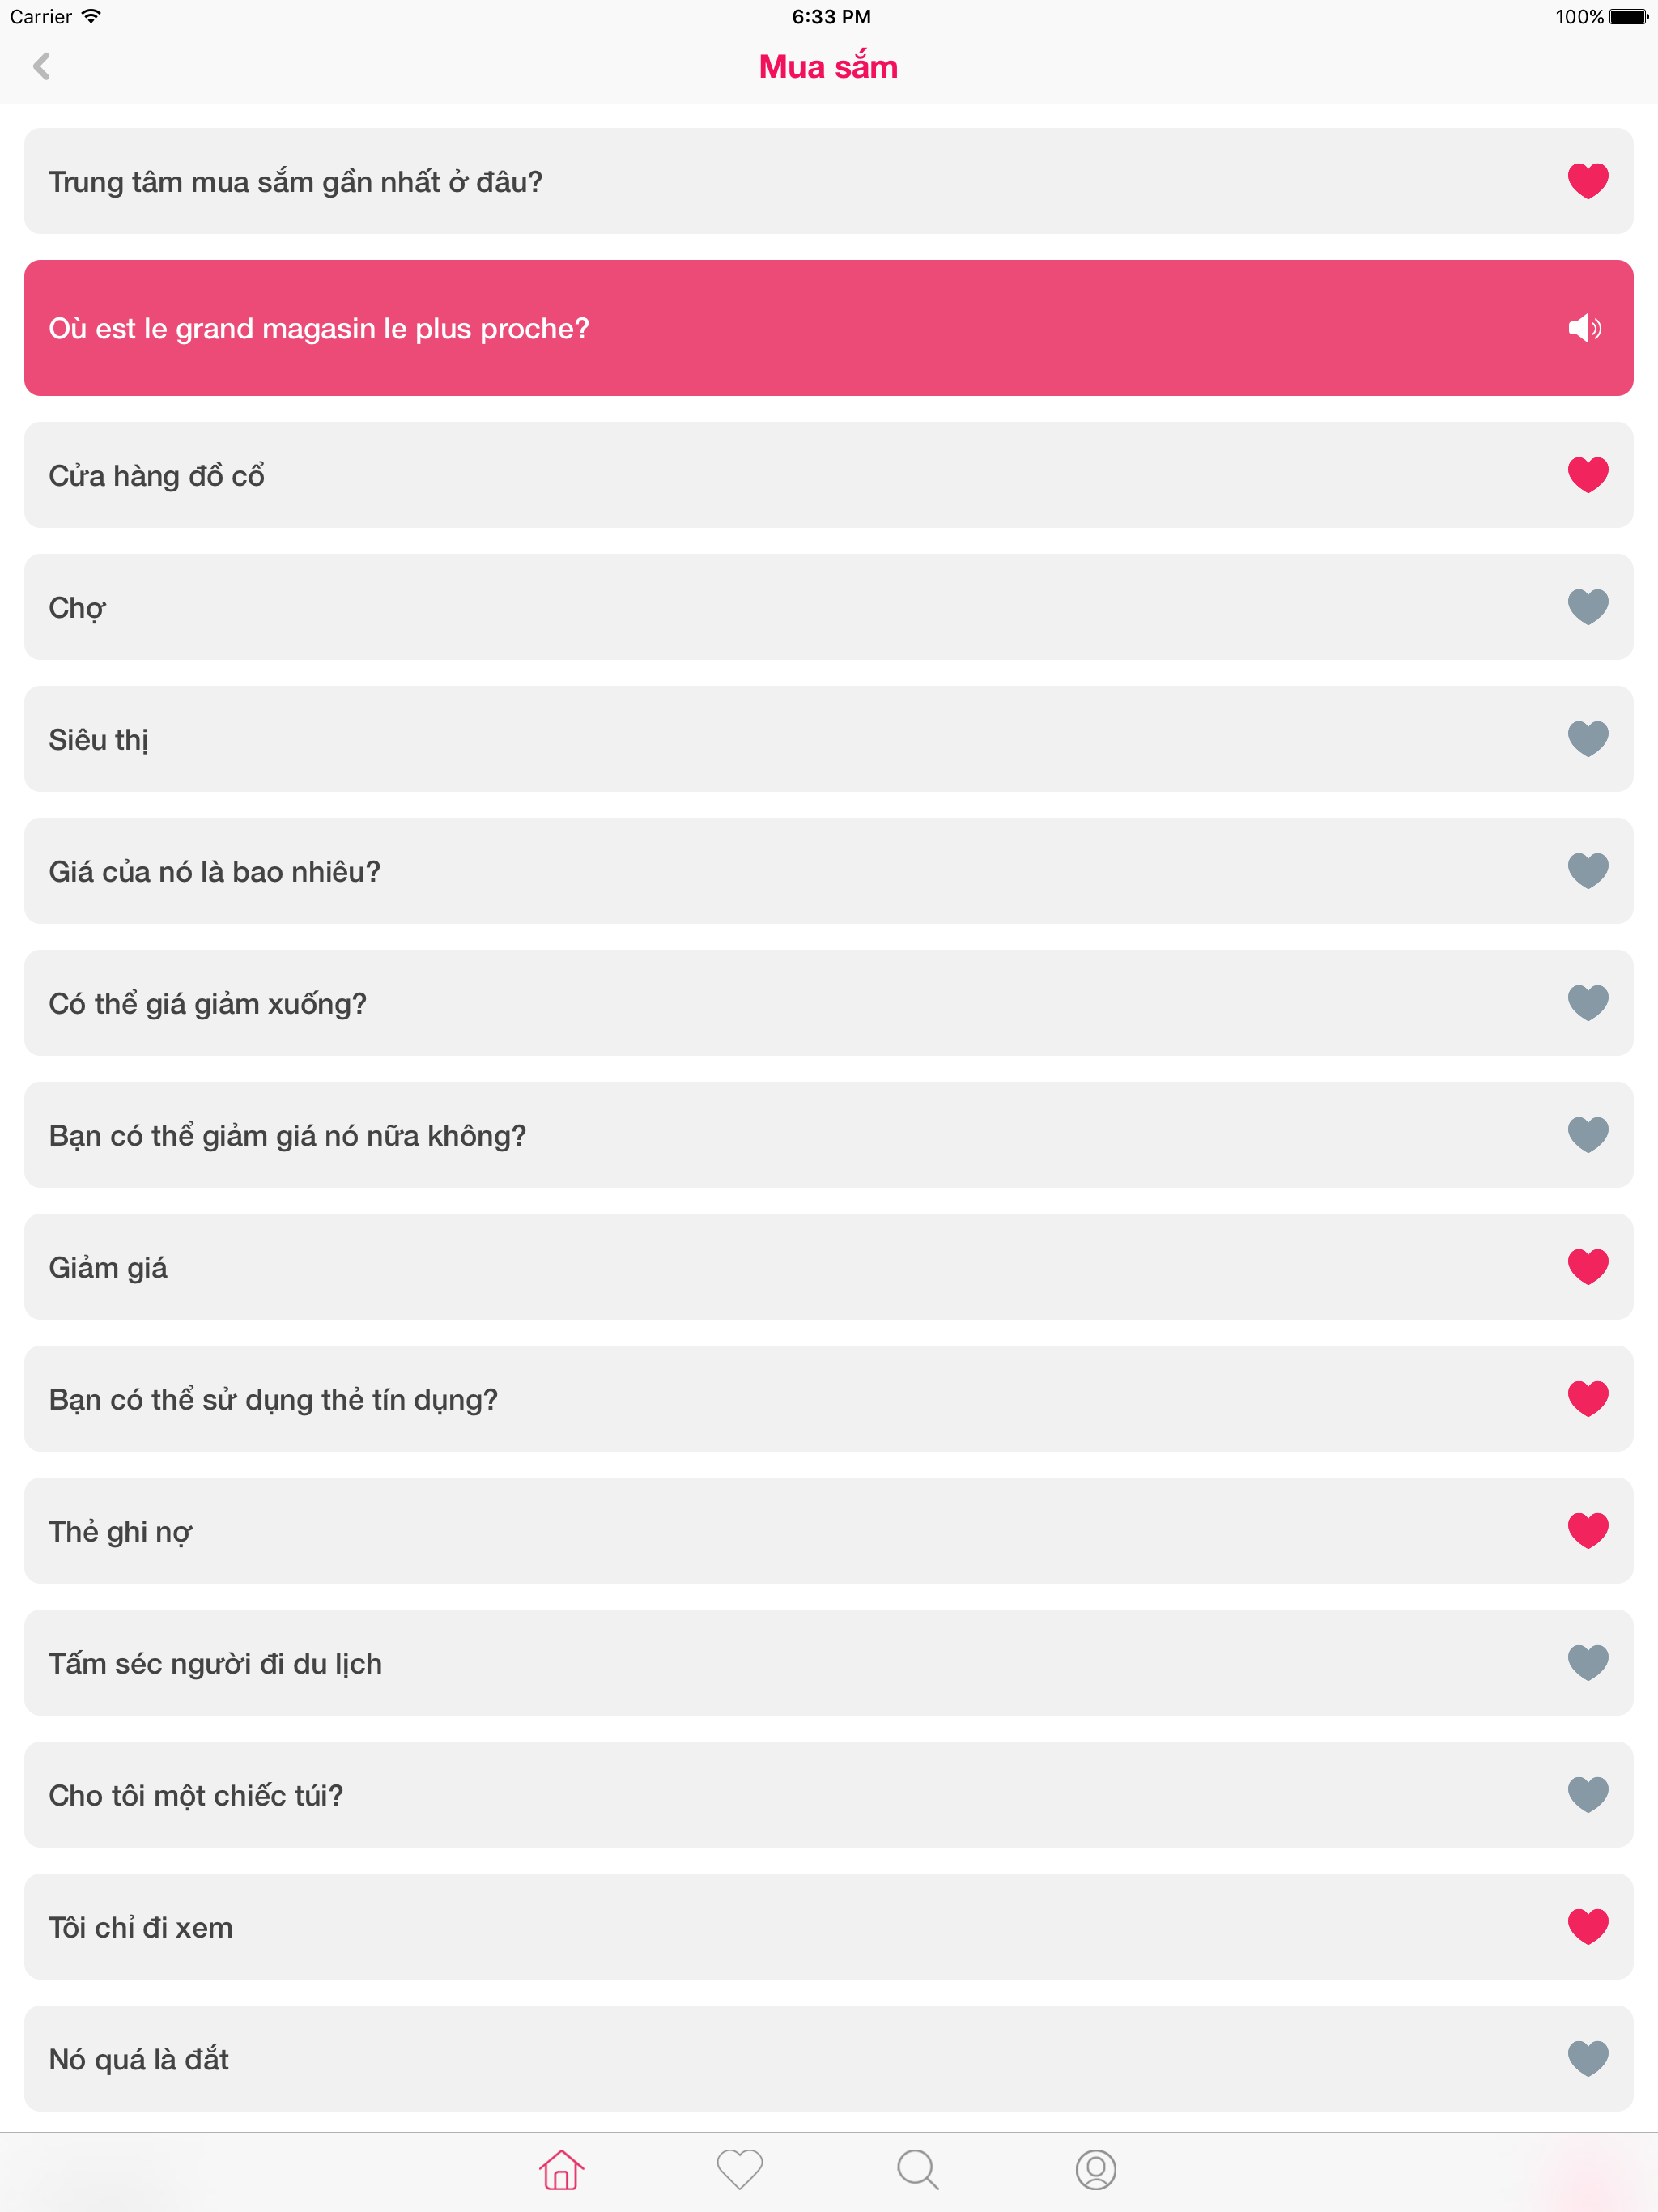Image resolution: width=1658 pixels, height=2212 pixels.
Task: Tap the phrase 'Tôi chỉ đi xem'
Action: tap(828, 1927)
